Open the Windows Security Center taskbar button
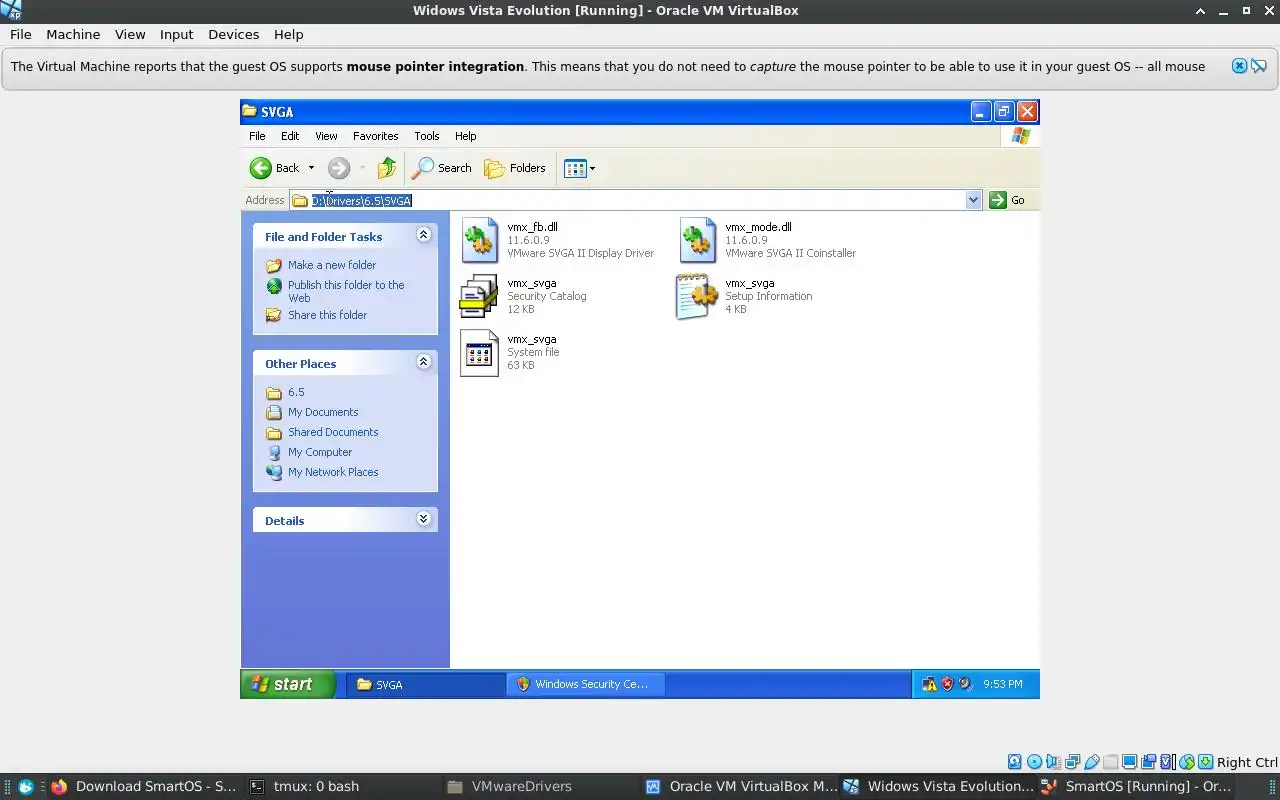This screenshot has width=1280, height=800. pos(585,684)
